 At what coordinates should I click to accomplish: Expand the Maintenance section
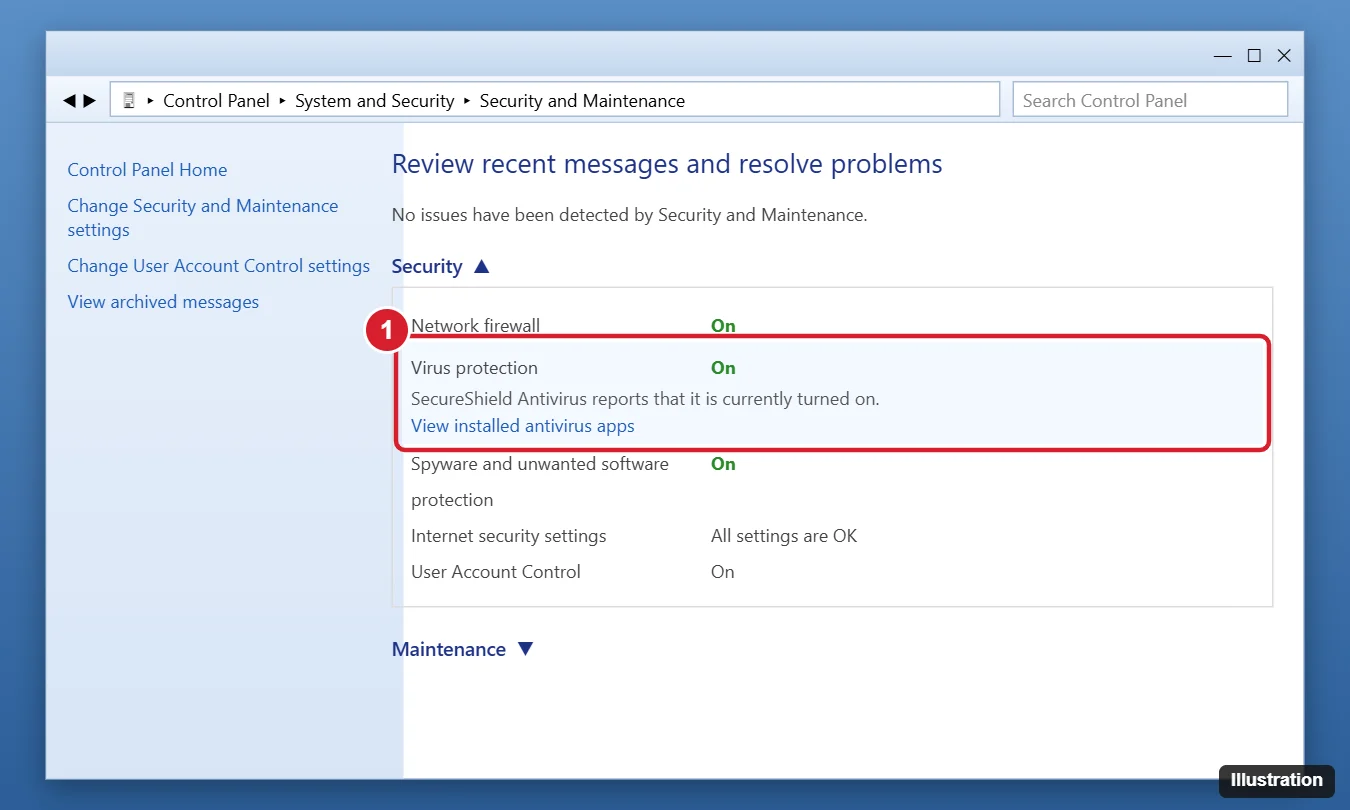(525, 649)
